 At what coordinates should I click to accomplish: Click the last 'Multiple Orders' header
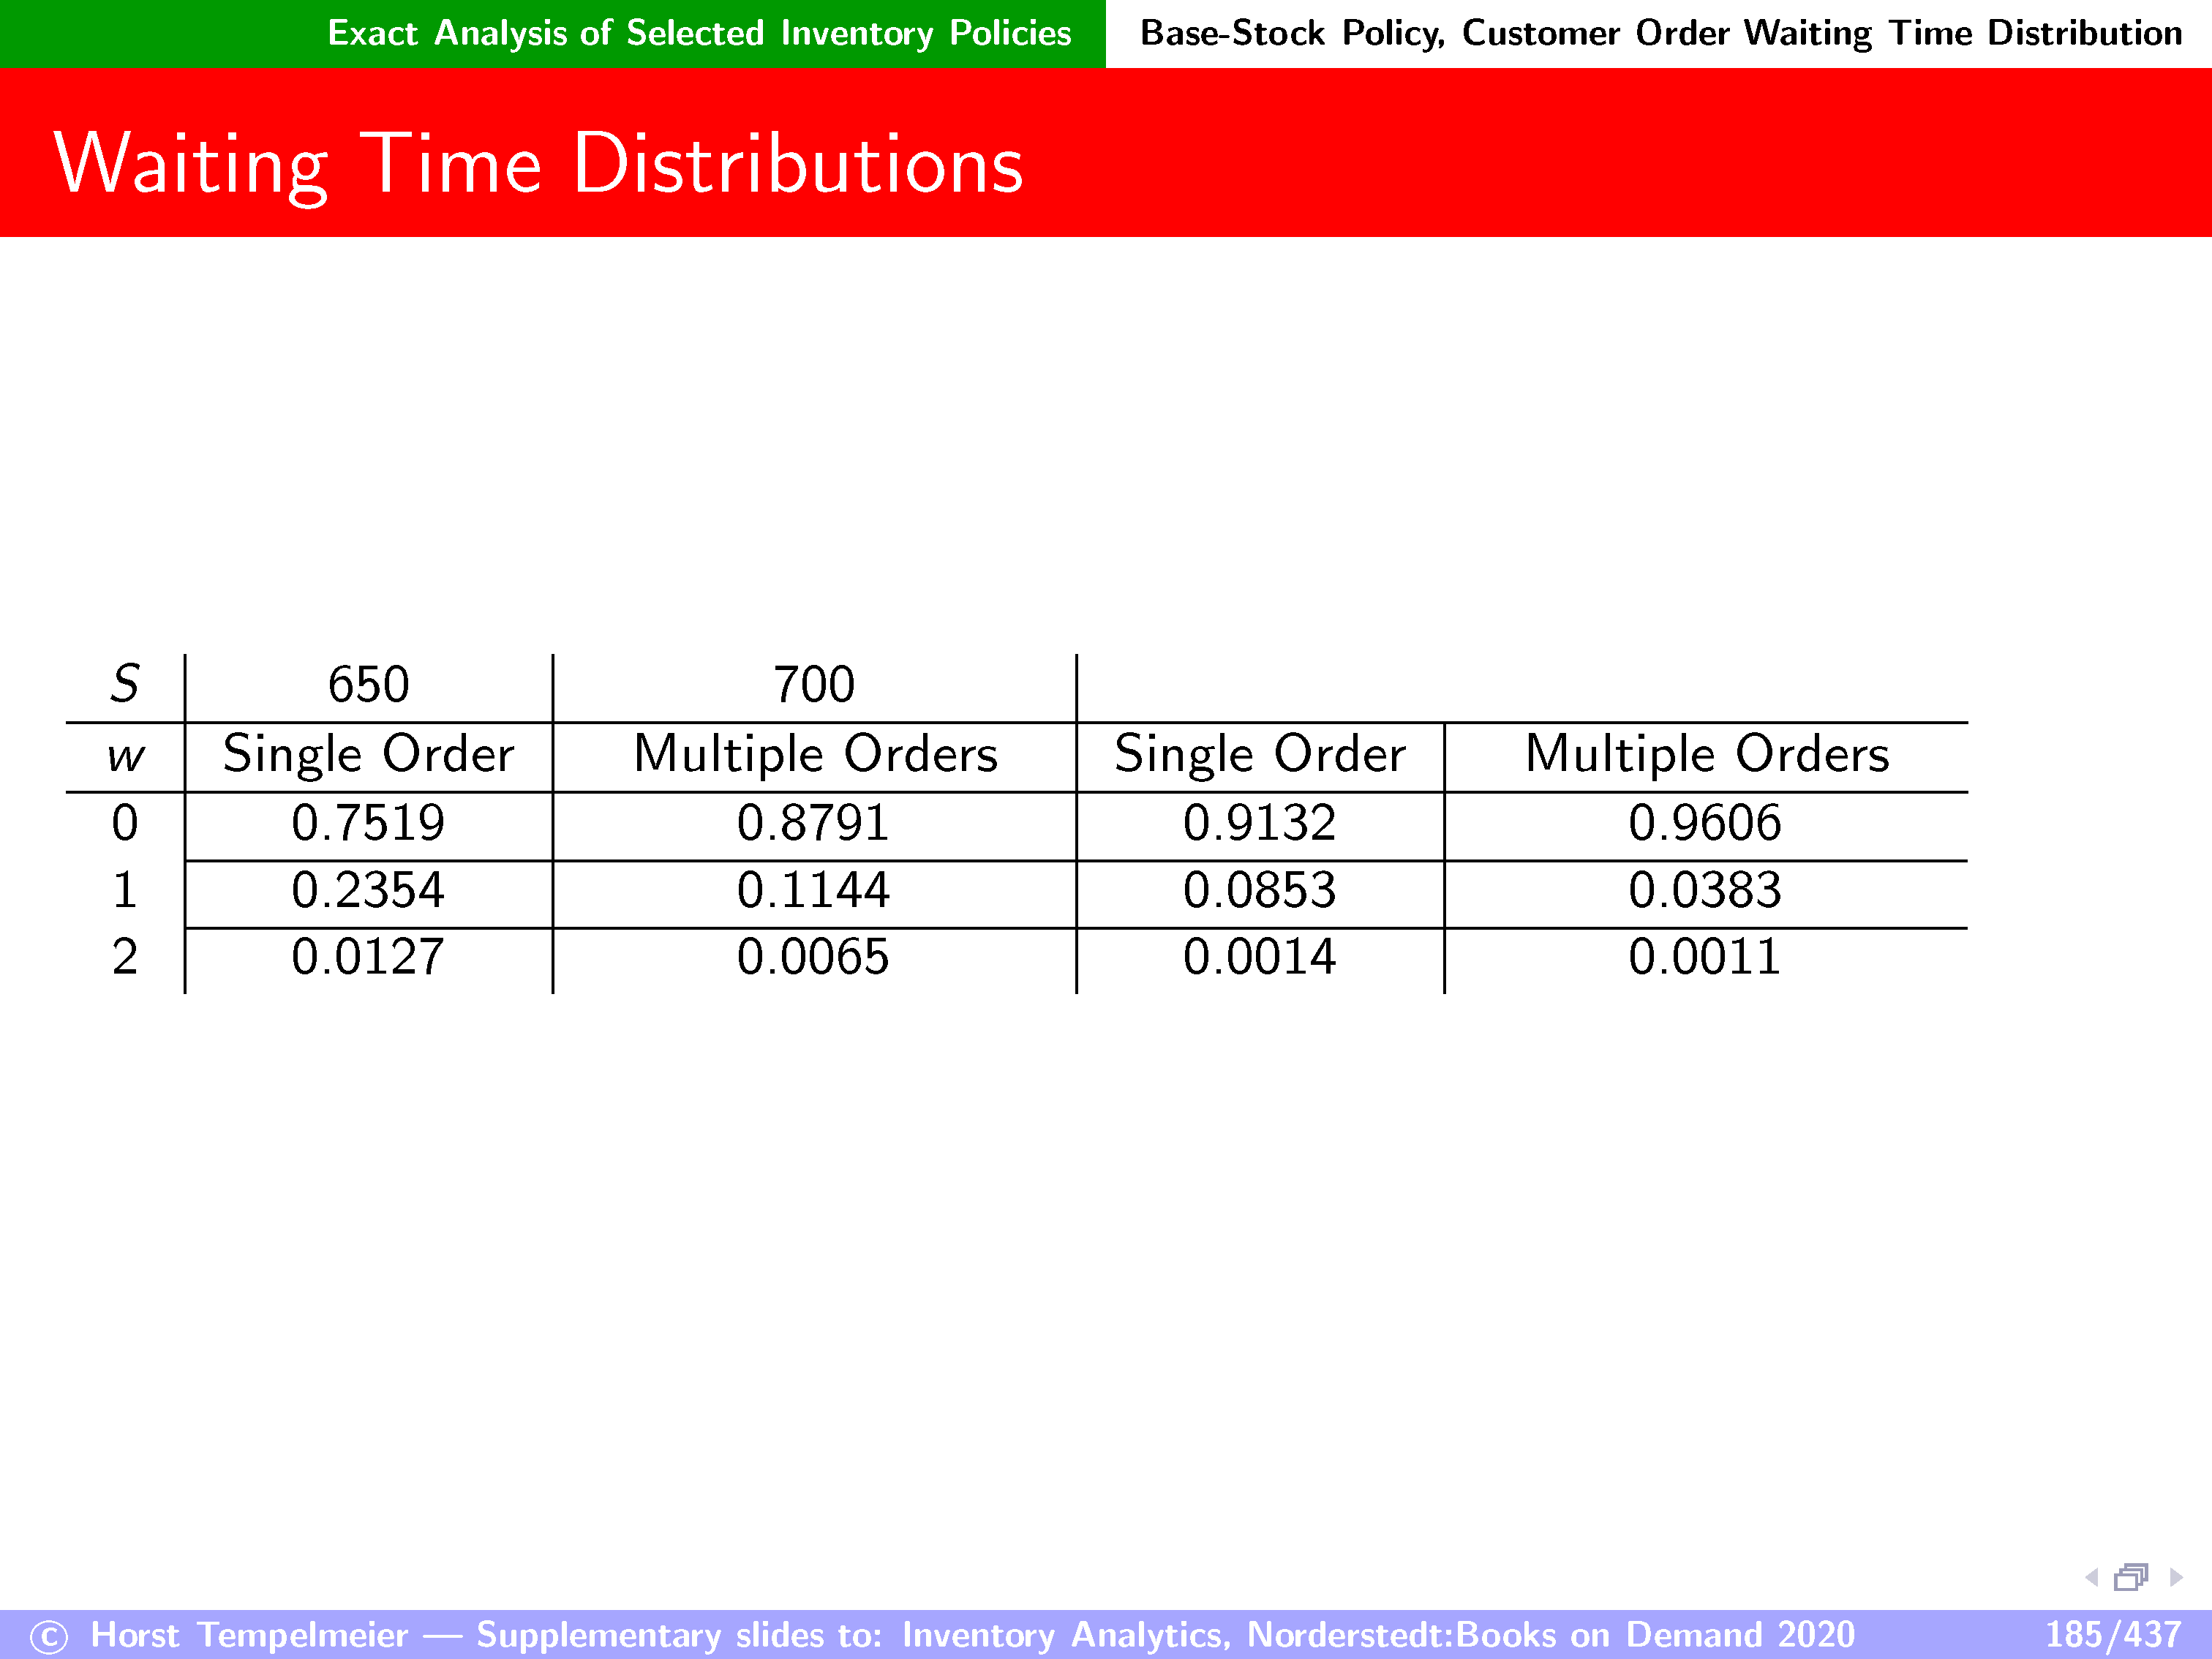1706,754
